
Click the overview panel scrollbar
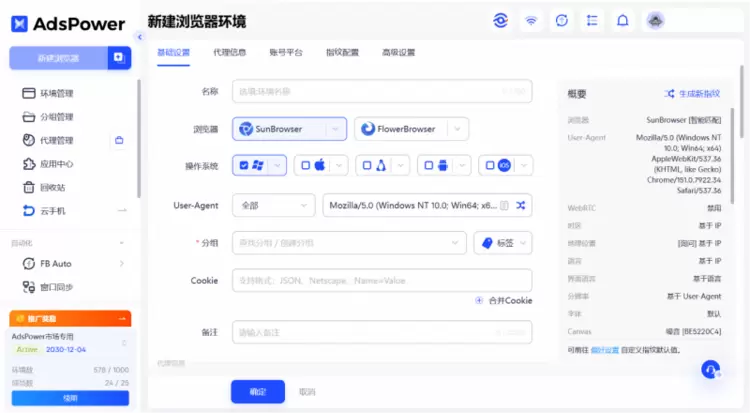click(732, 156)
